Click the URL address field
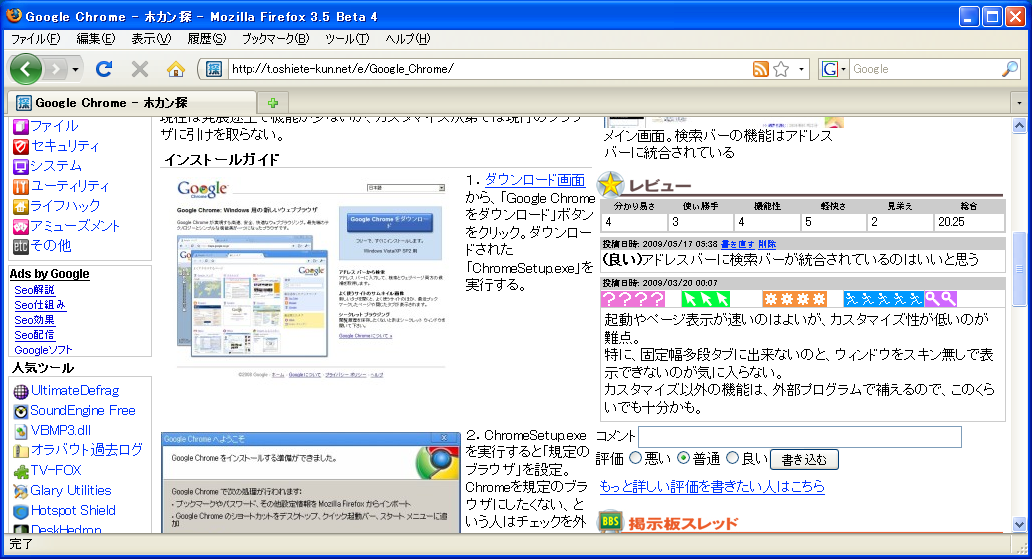 (490, 68)
